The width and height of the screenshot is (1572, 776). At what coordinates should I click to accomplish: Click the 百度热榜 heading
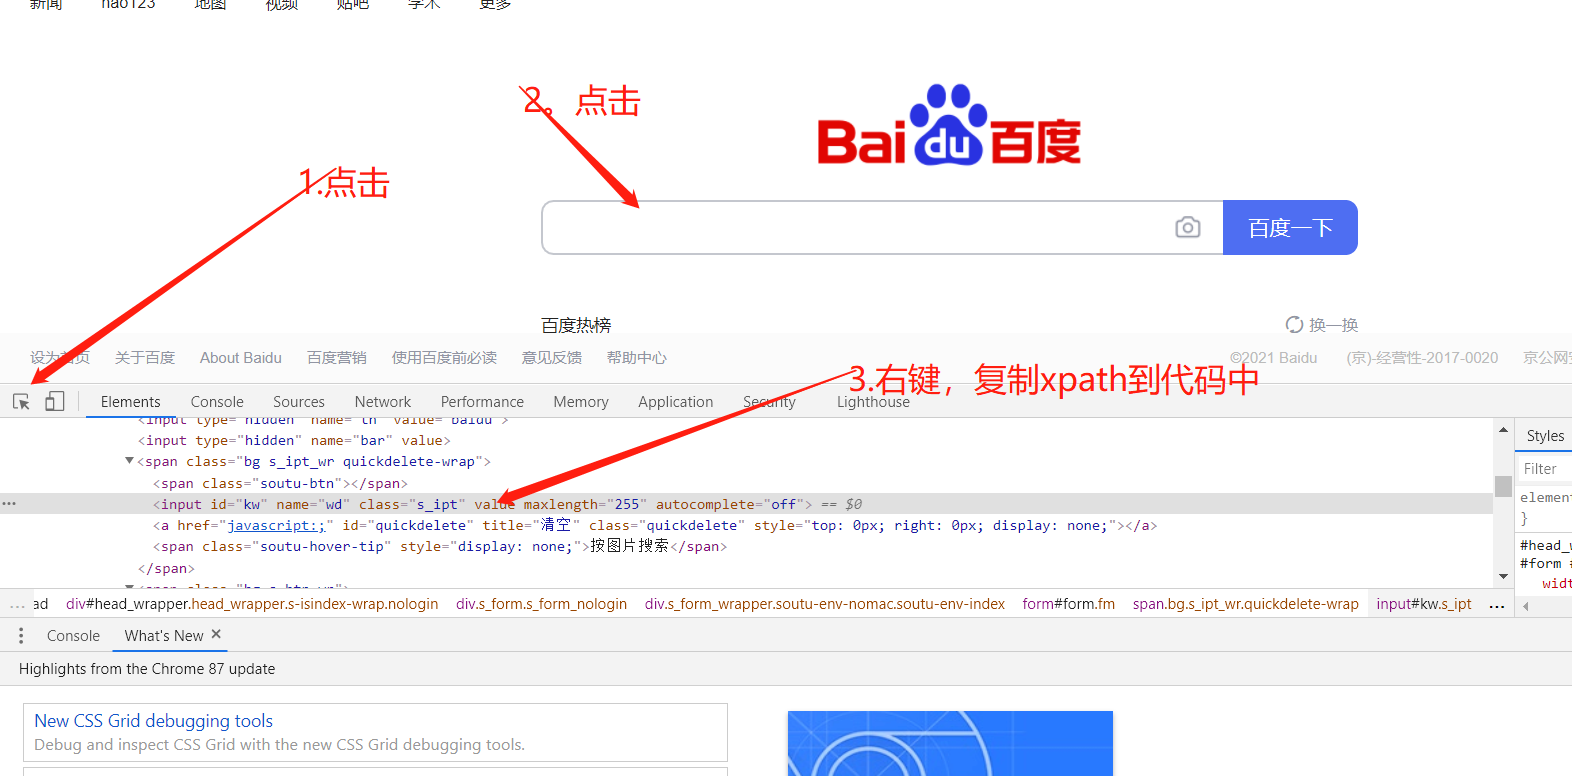point(576,325)
